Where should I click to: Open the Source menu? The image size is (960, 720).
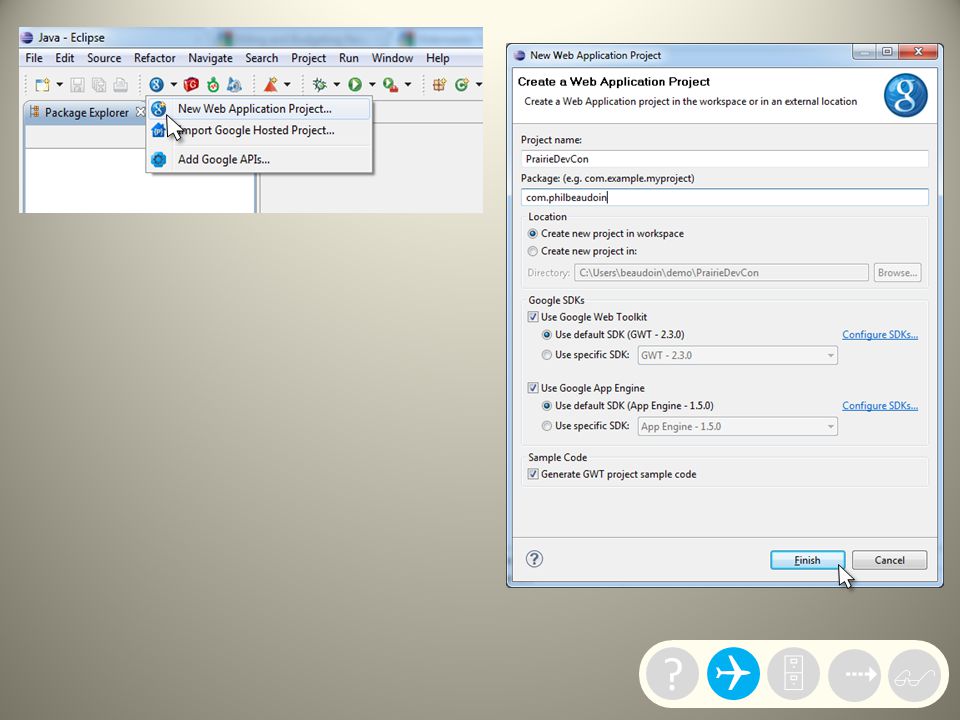[104, 58]
